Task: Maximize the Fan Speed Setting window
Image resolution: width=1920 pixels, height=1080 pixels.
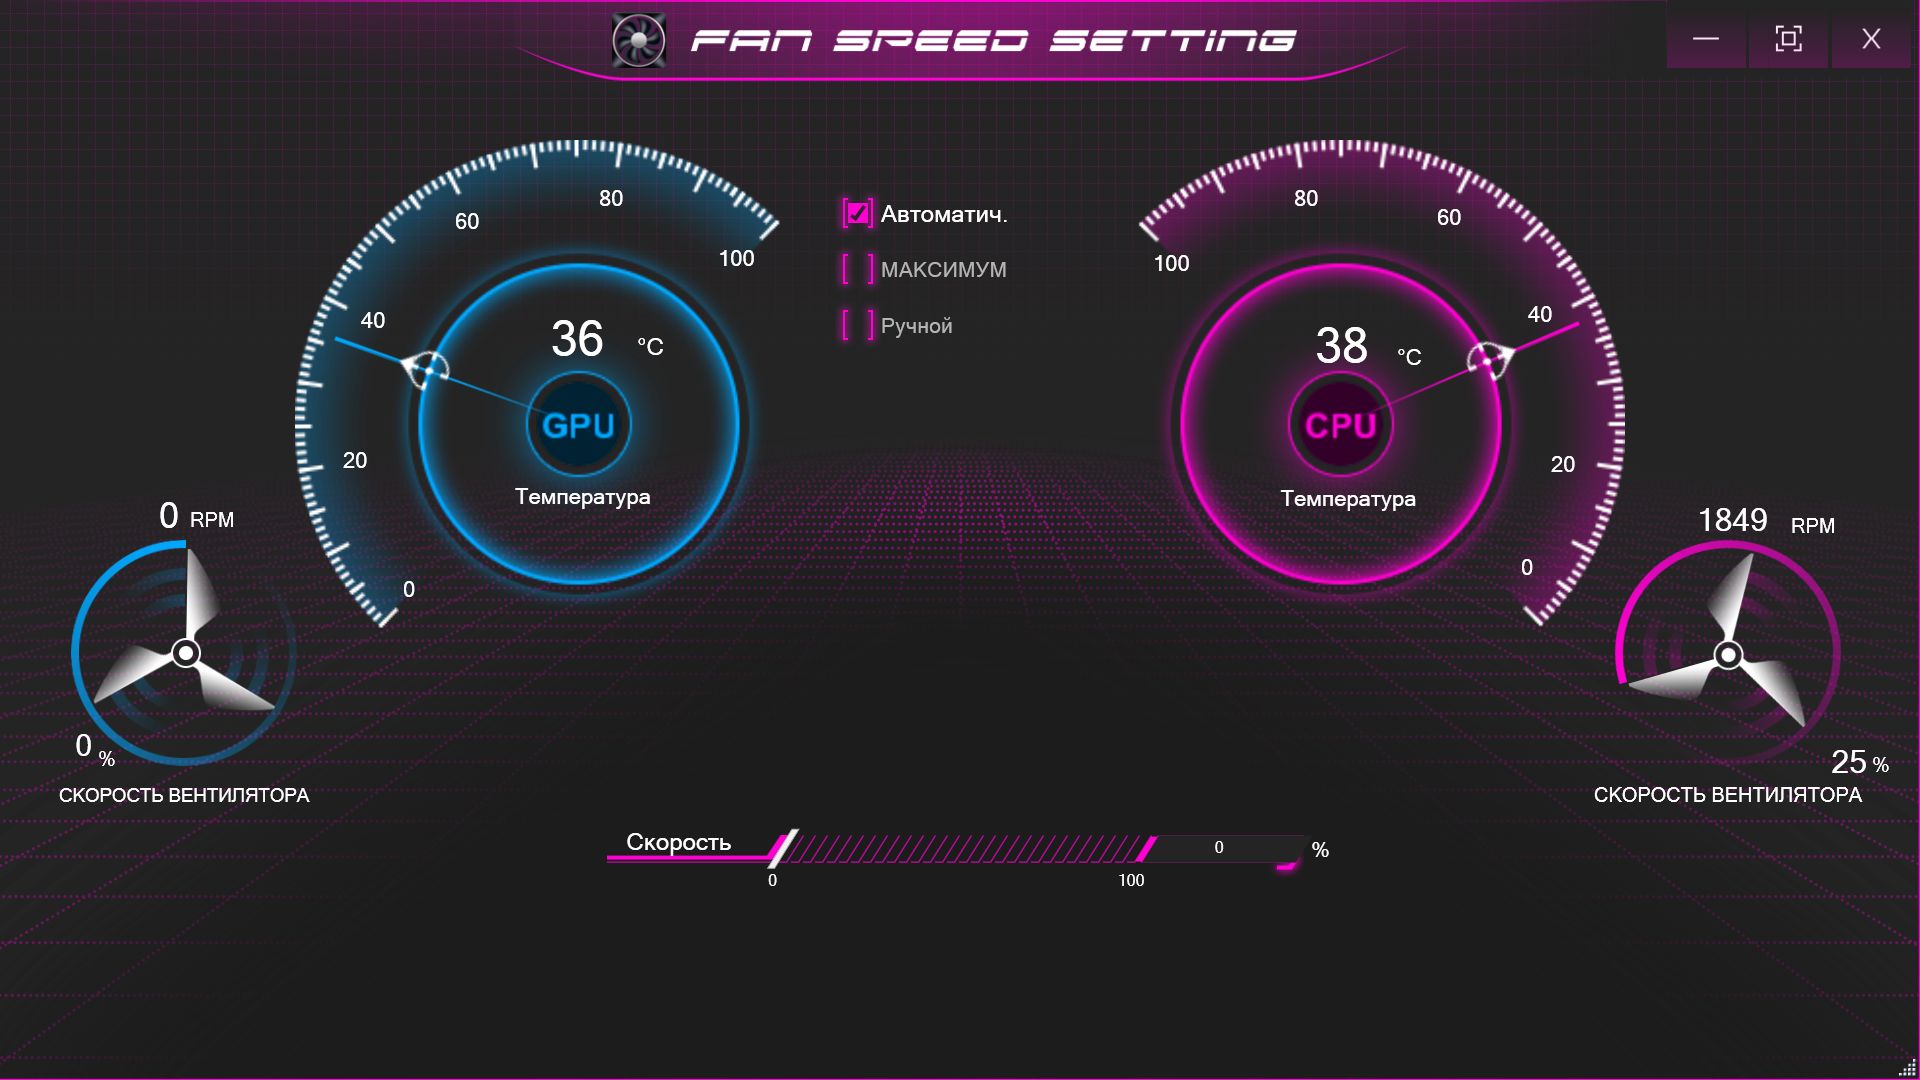Action: pos(1789,39)
